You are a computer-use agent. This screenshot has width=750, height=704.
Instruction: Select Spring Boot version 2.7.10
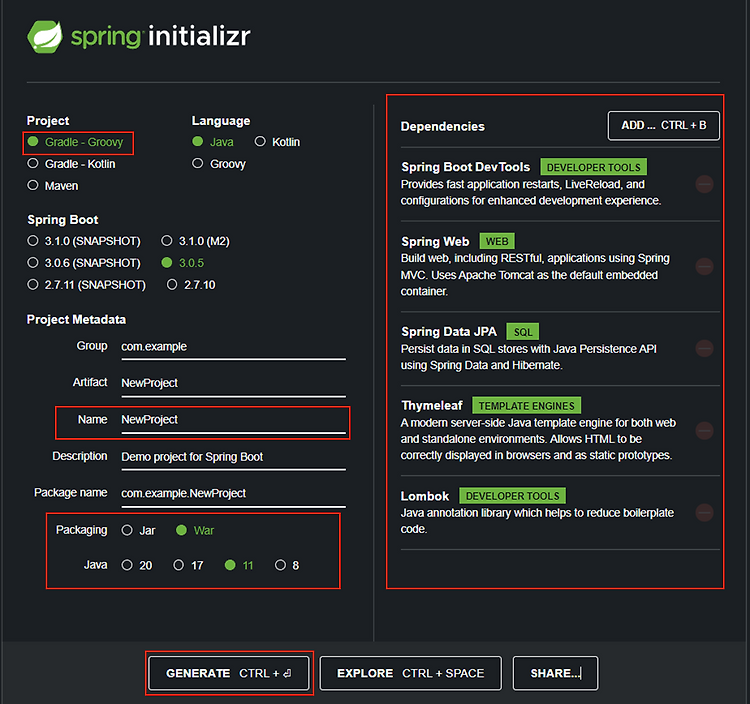(x=191, y=285)
